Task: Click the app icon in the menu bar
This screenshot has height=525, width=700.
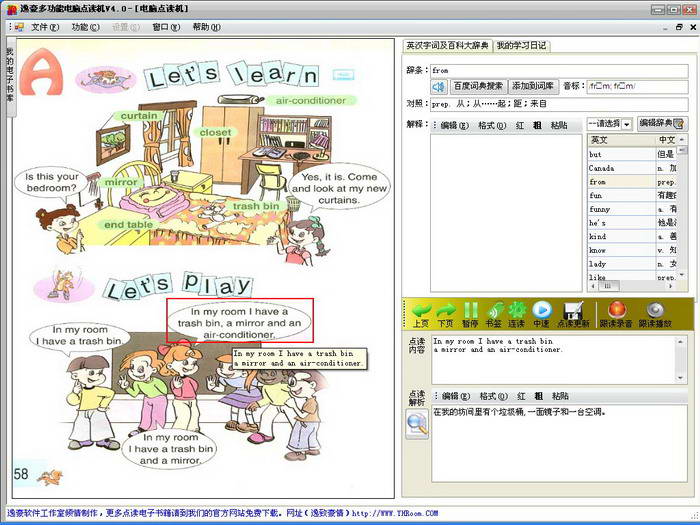Action: (x=19, y=27)
